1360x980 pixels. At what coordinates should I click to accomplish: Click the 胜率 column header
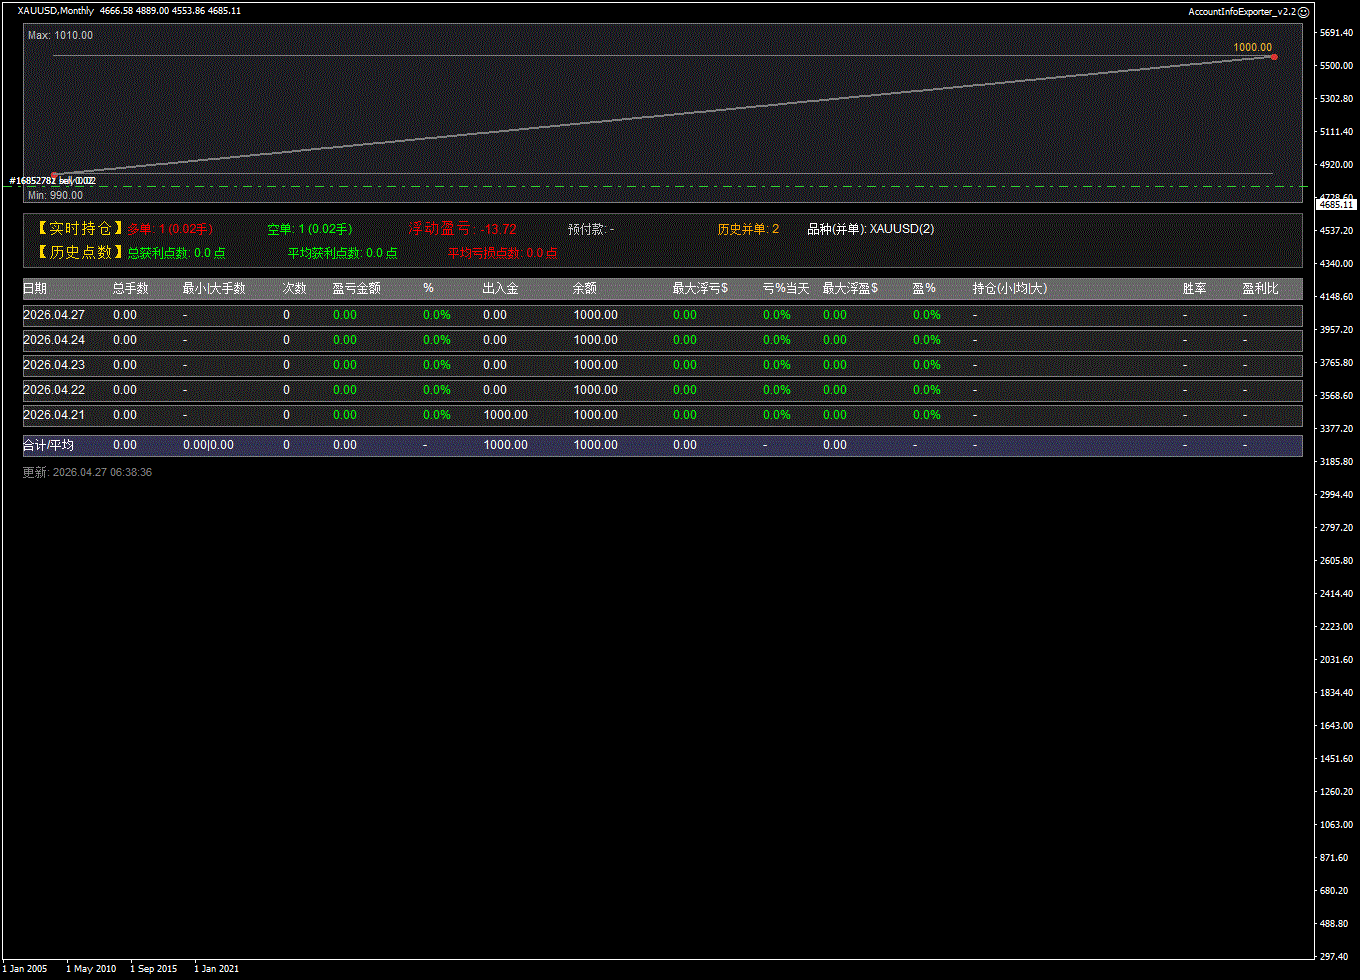1194,288
